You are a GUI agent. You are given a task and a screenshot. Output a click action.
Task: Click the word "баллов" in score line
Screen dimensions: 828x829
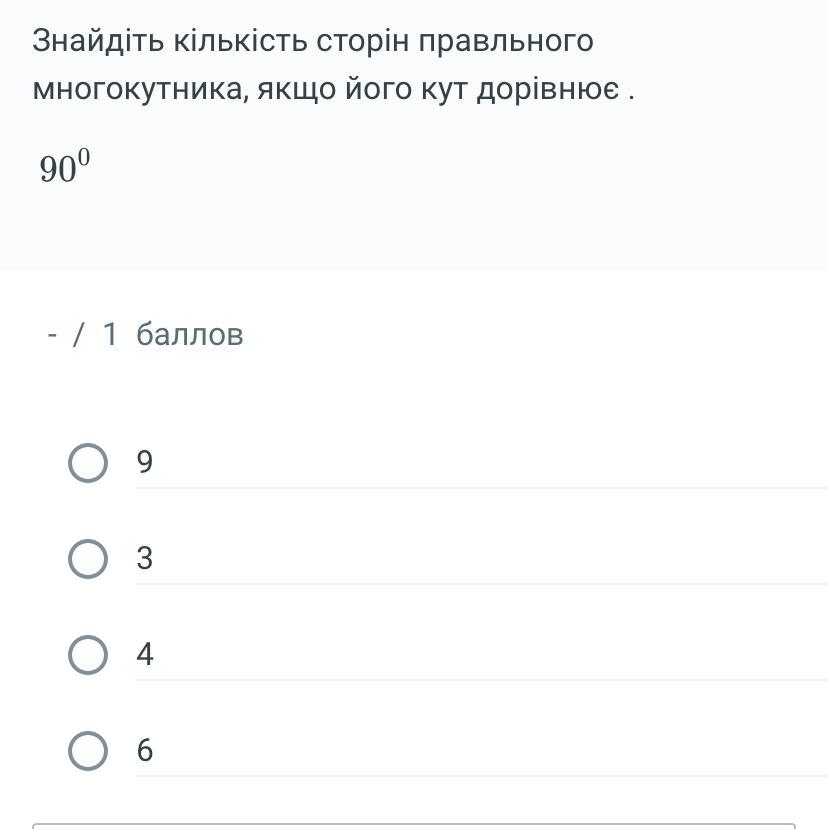pos(190,334)
